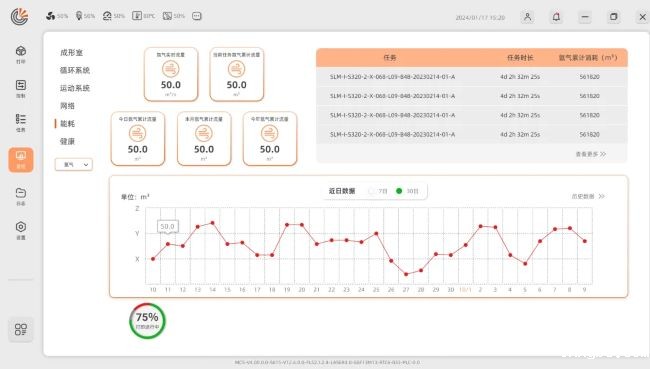Click the 50.0 chart tooltip
This screenshot has width=650, height=369.
167,226
